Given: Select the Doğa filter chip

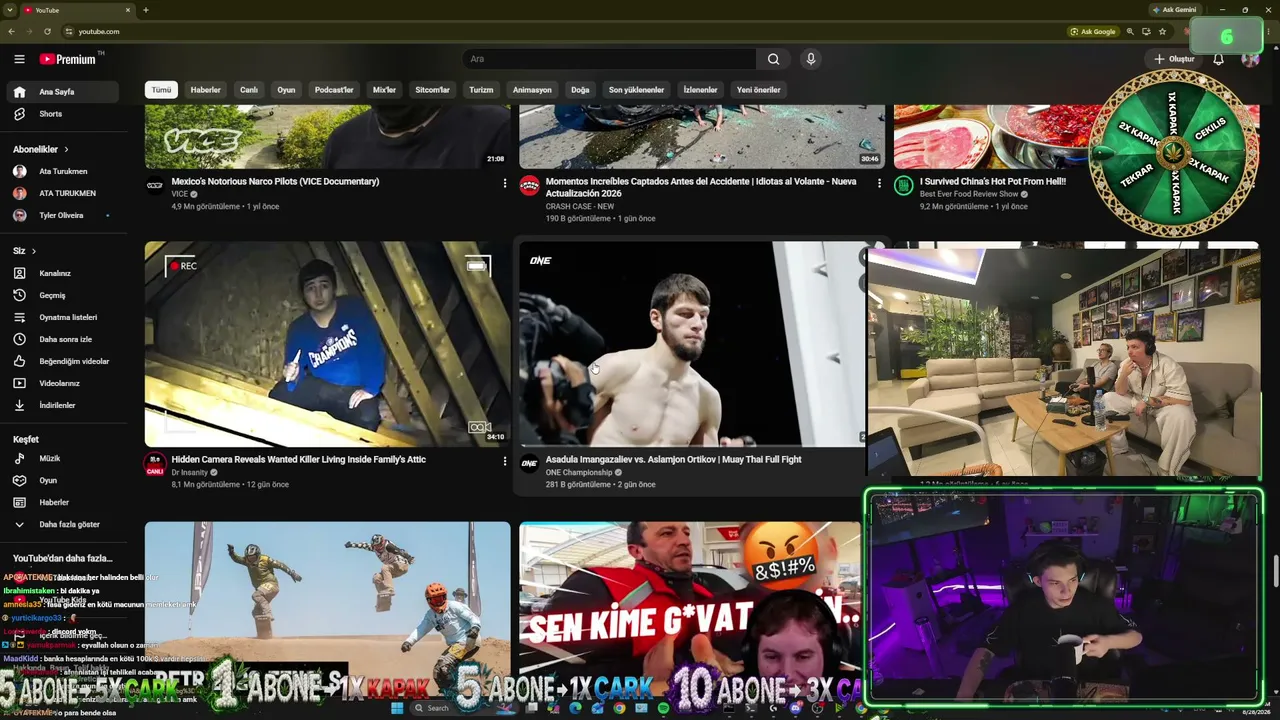Looking at the screenshot, I should 580,90.
